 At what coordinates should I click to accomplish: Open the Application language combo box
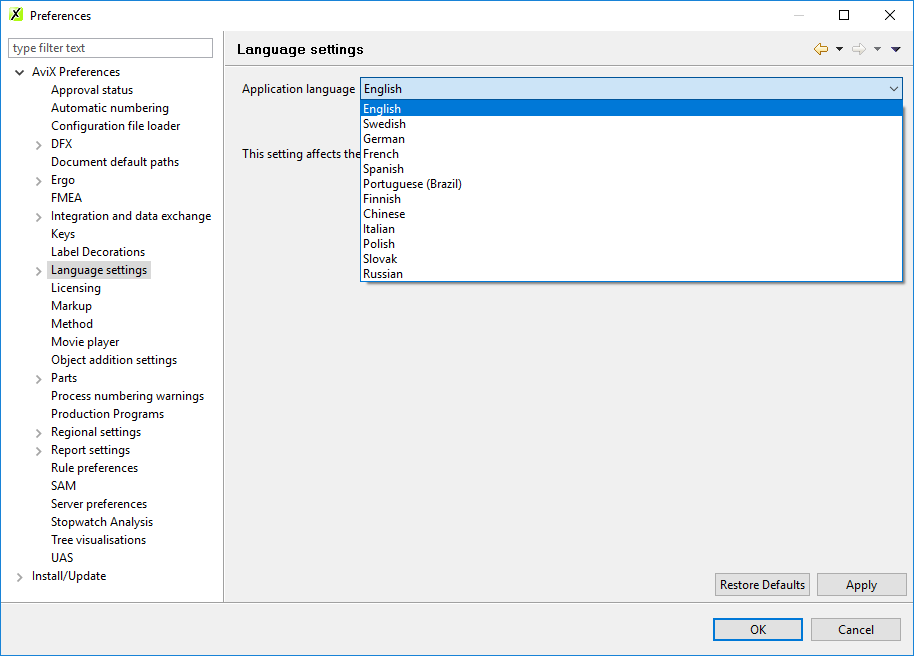894,88
